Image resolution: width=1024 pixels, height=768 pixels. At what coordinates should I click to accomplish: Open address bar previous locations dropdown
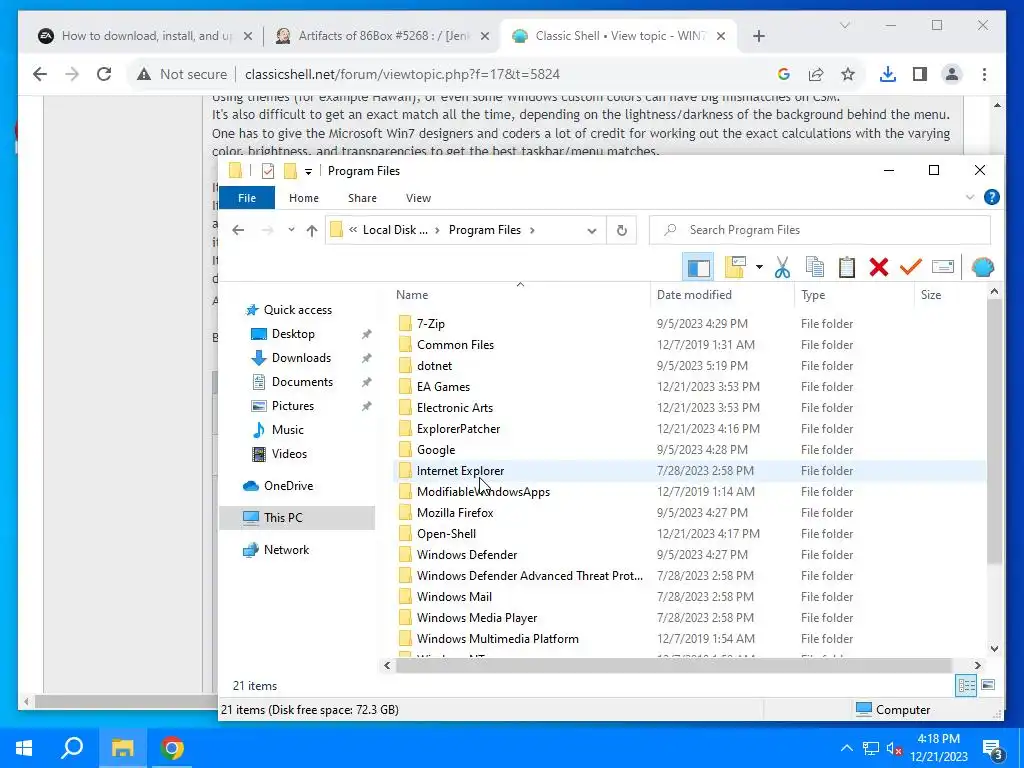tap(592, 231)
